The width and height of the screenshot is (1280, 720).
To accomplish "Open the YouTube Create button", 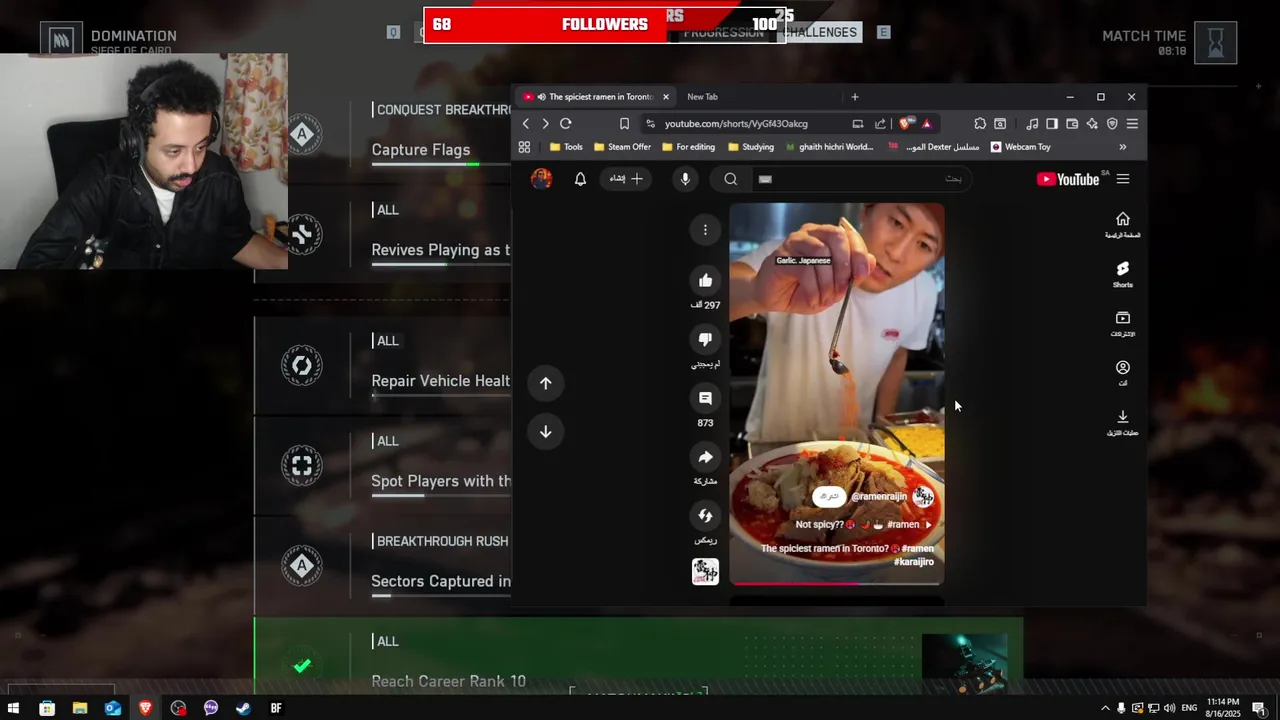I will [626, 179].
